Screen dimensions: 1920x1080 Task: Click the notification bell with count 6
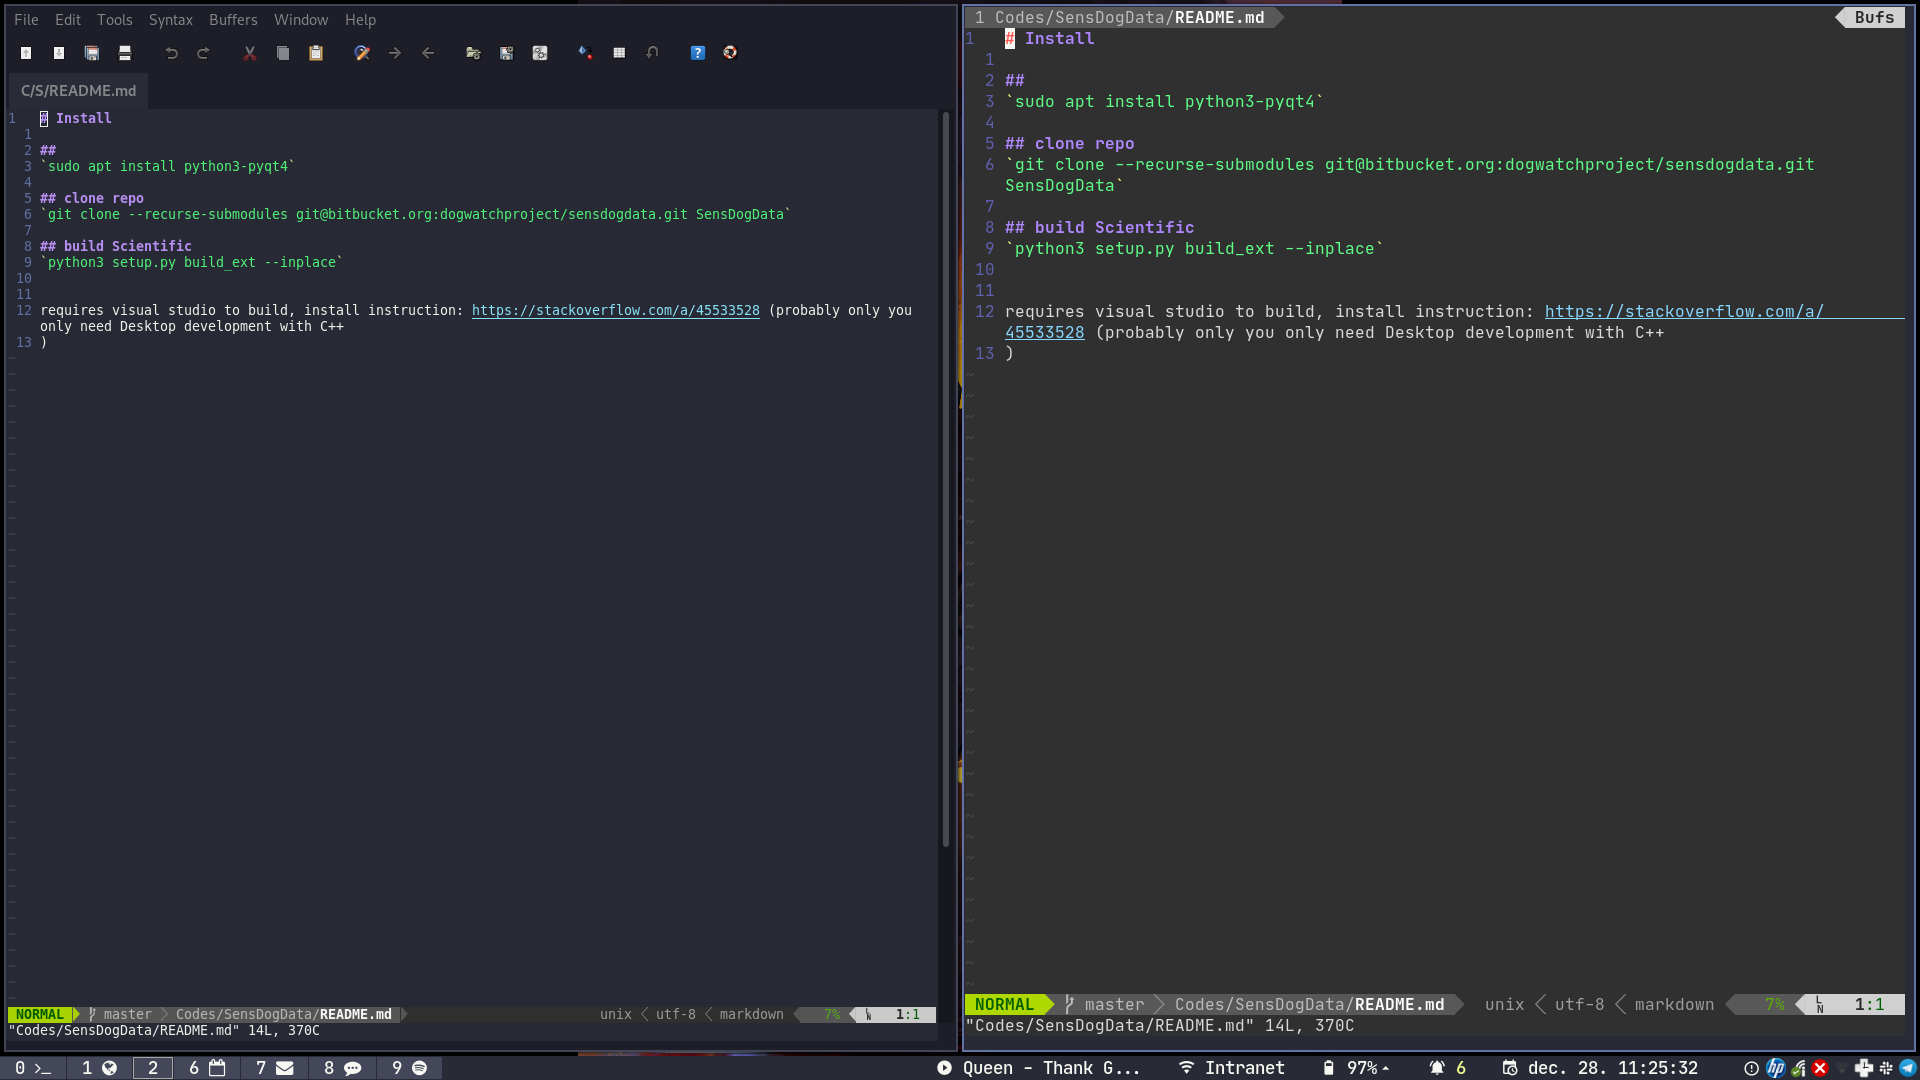[x=1447, y=1068]
